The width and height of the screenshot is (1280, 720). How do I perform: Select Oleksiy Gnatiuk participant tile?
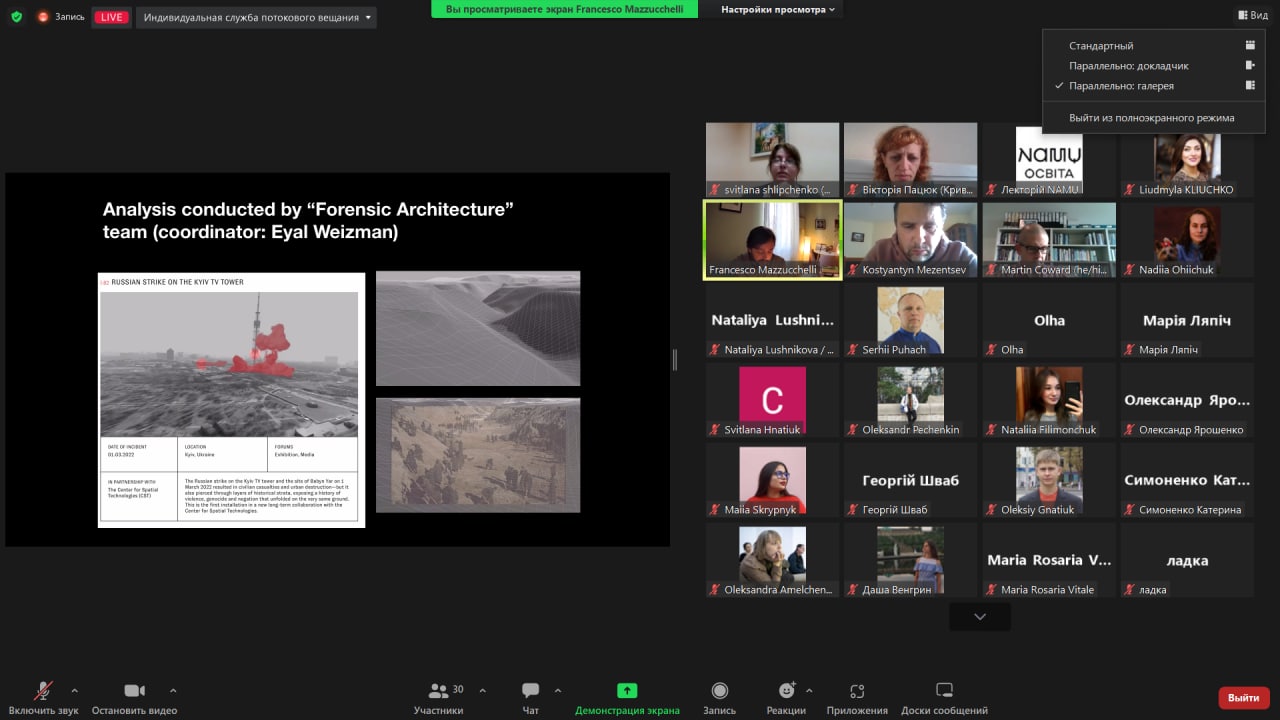pos(1049,480)
